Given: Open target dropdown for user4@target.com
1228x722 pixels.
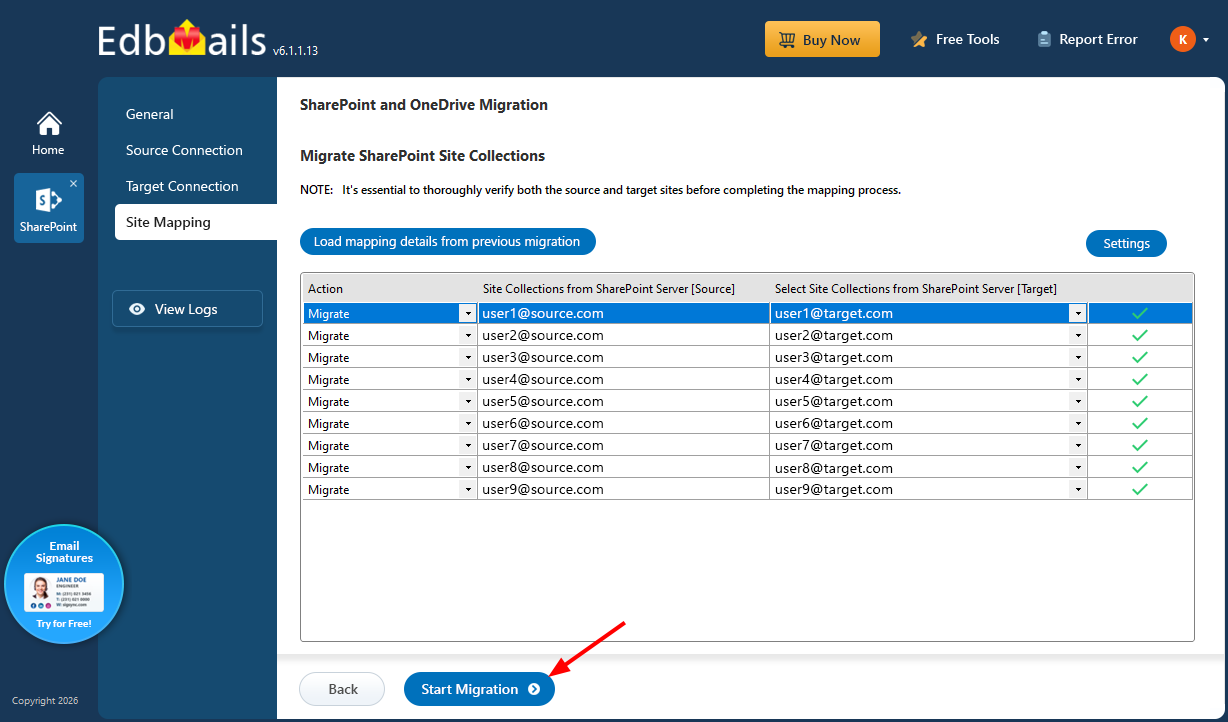Looking at the screenshot, I should coord(1077,379).
